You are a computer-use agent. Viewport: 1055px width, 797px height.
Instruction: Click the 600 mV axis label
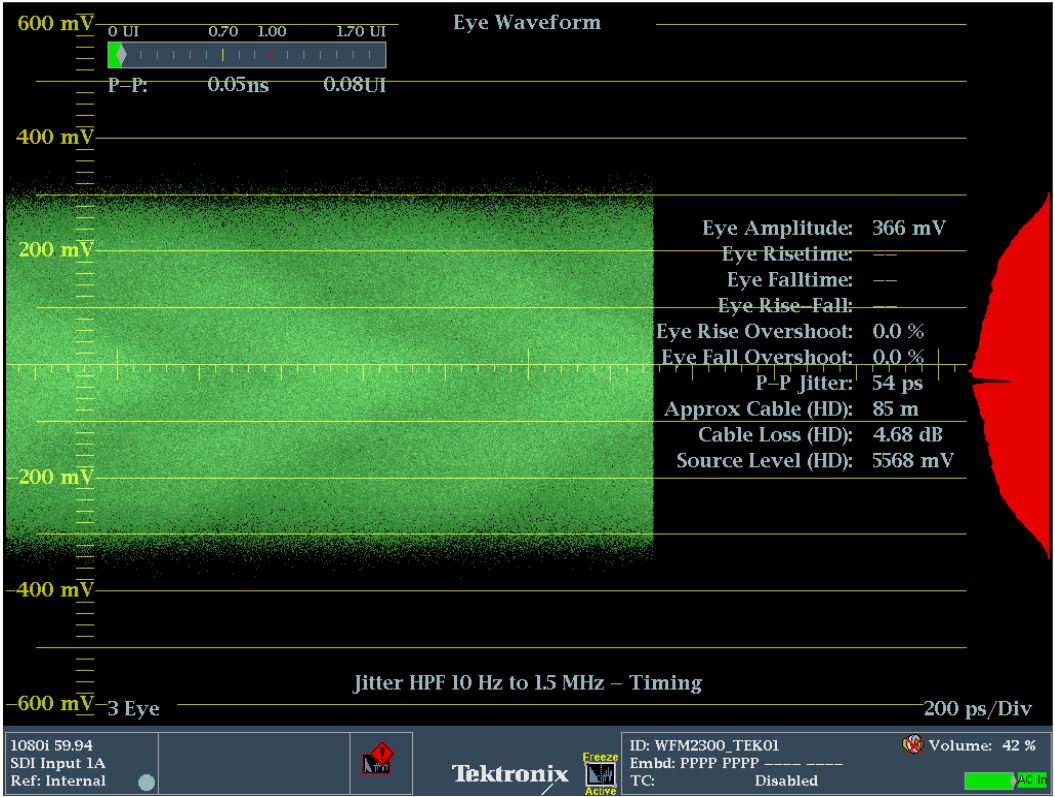click(x=55, y=23)
